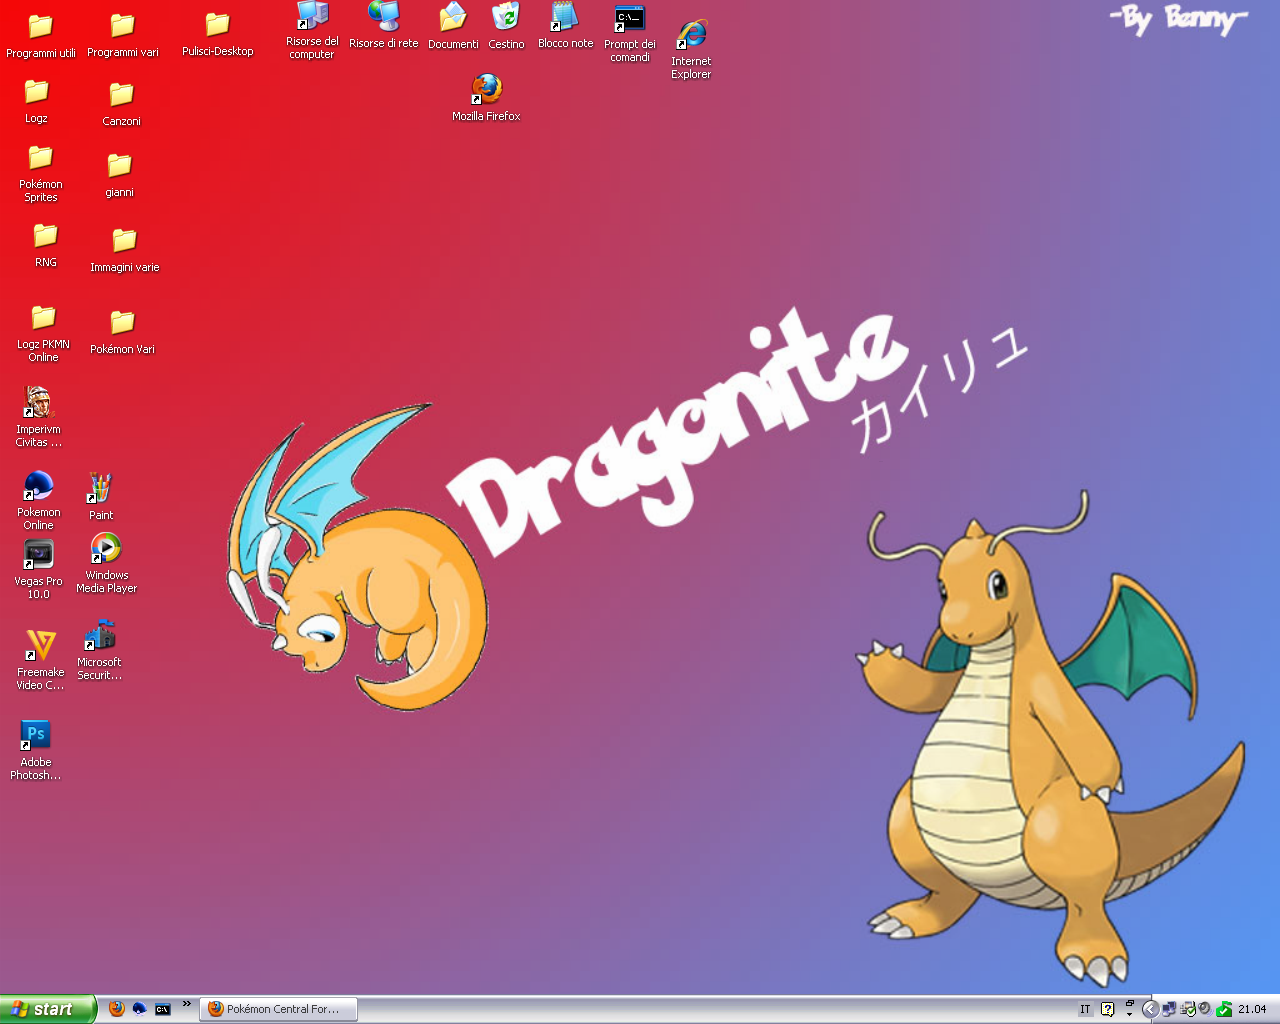The height and width of the screenshot is (1024, 1280).
Task: Open the Paint shortcut
Action: (101, 497)
